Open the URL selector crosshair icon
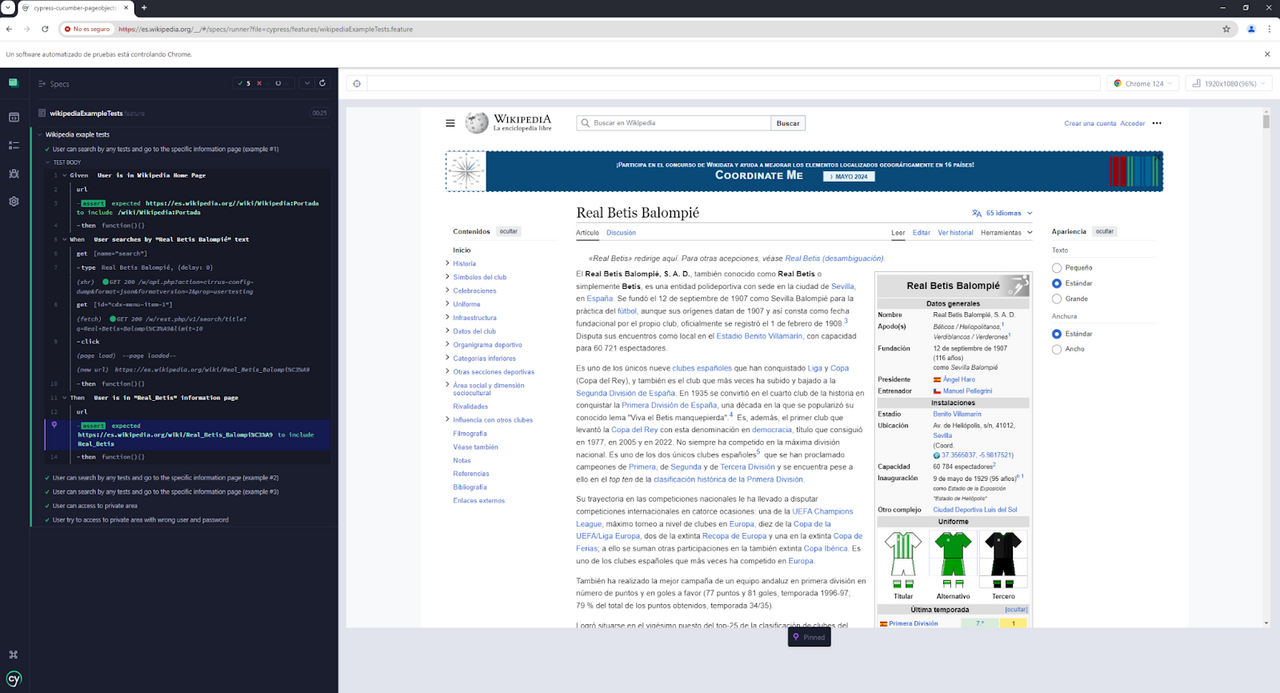This screenshot has width=1280, height=693. click(x=357, y=83)
